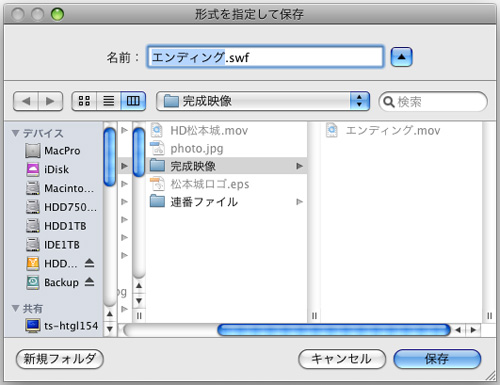The height and width of the screenshot is (385, 500).
Task: Click column resize handle after 完成映像 column
Action: click(314, 315)
